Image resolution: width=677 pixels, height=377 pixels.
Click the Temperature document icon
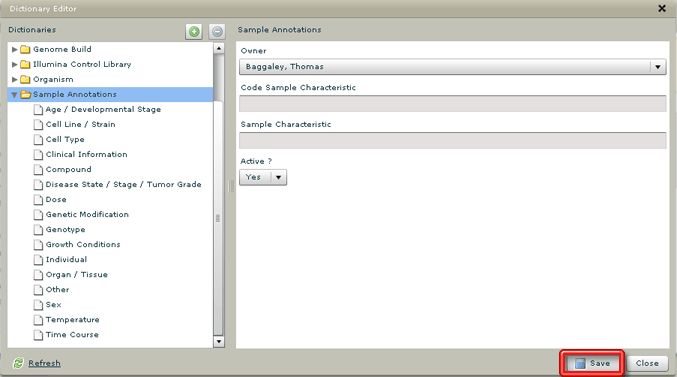coord(38,320)
